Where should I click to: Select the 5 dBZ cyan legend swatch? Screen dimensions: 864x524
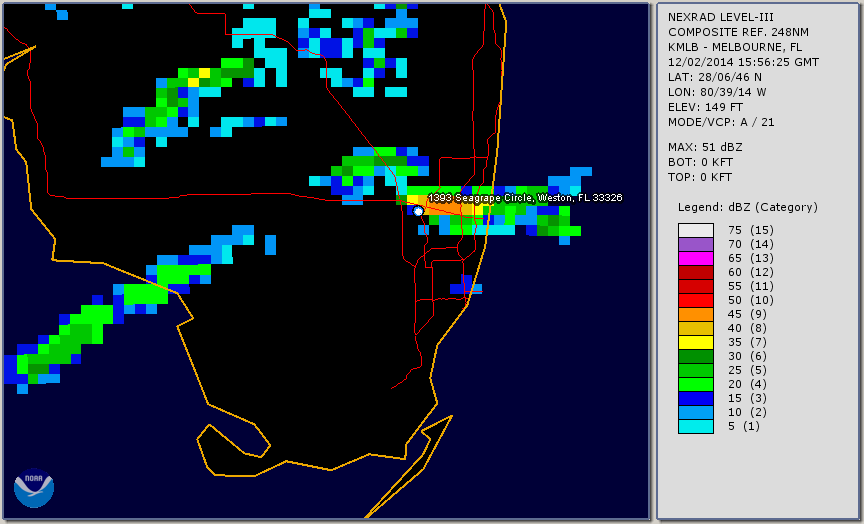tap(696, 426)
